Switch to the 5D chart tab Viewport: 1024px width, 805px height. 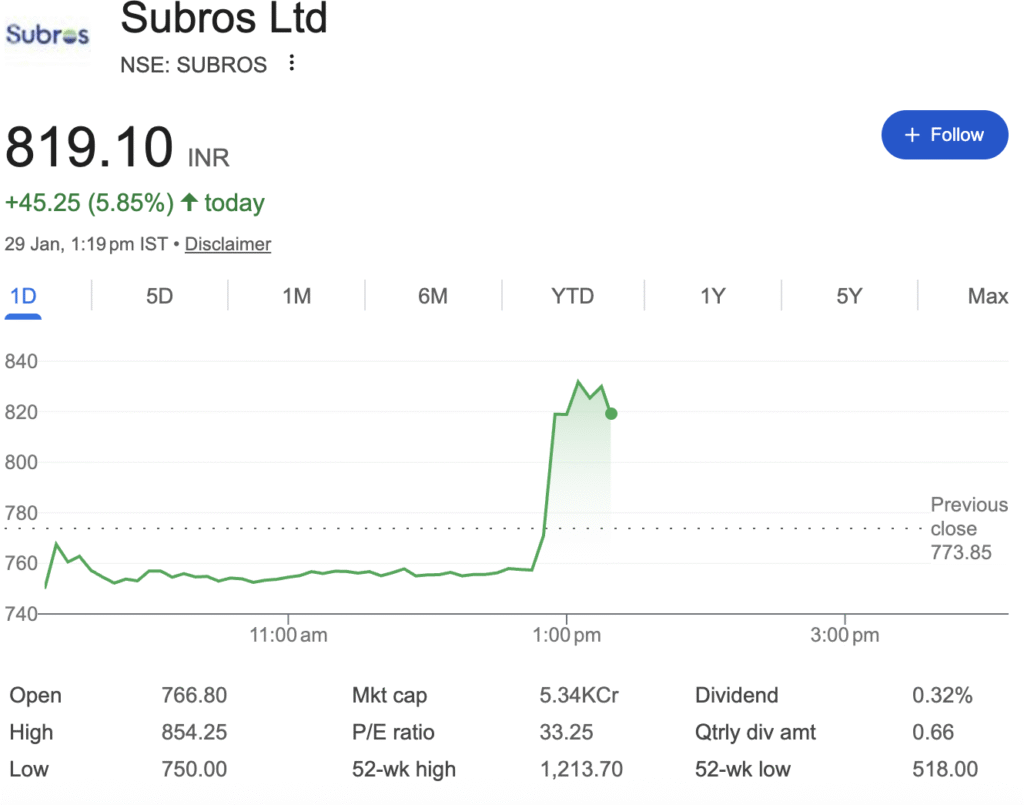coord(160,296)
